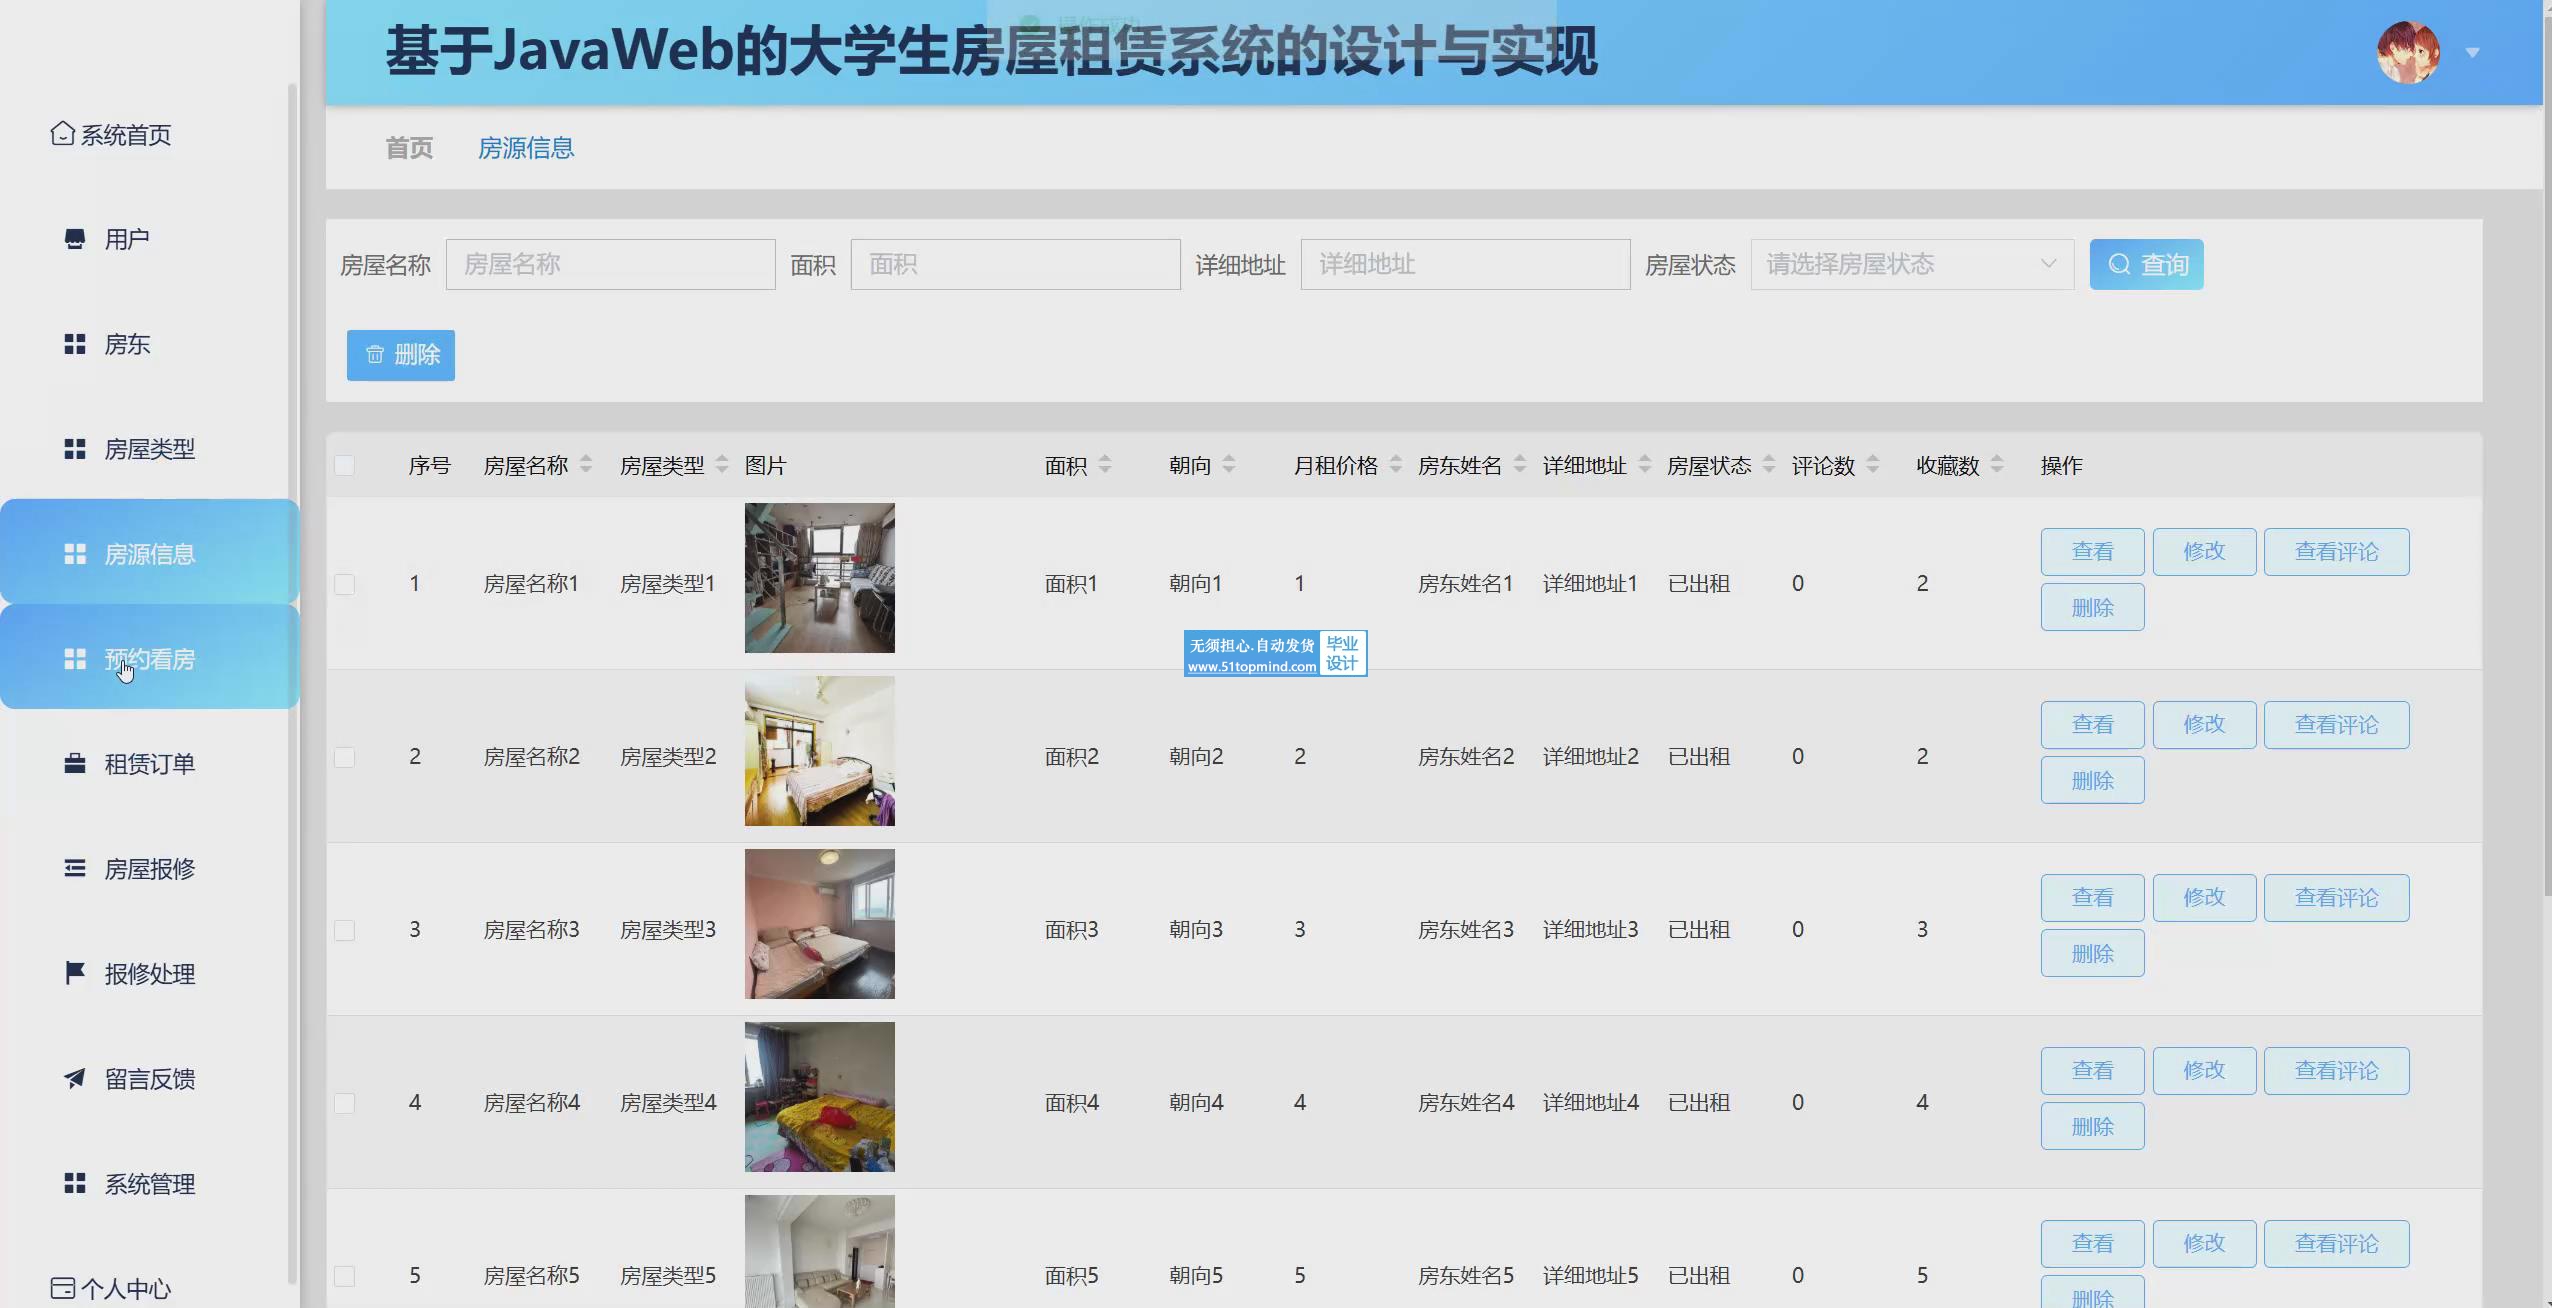Click the flag icon for 报修处理

click(x=75, y=973)
